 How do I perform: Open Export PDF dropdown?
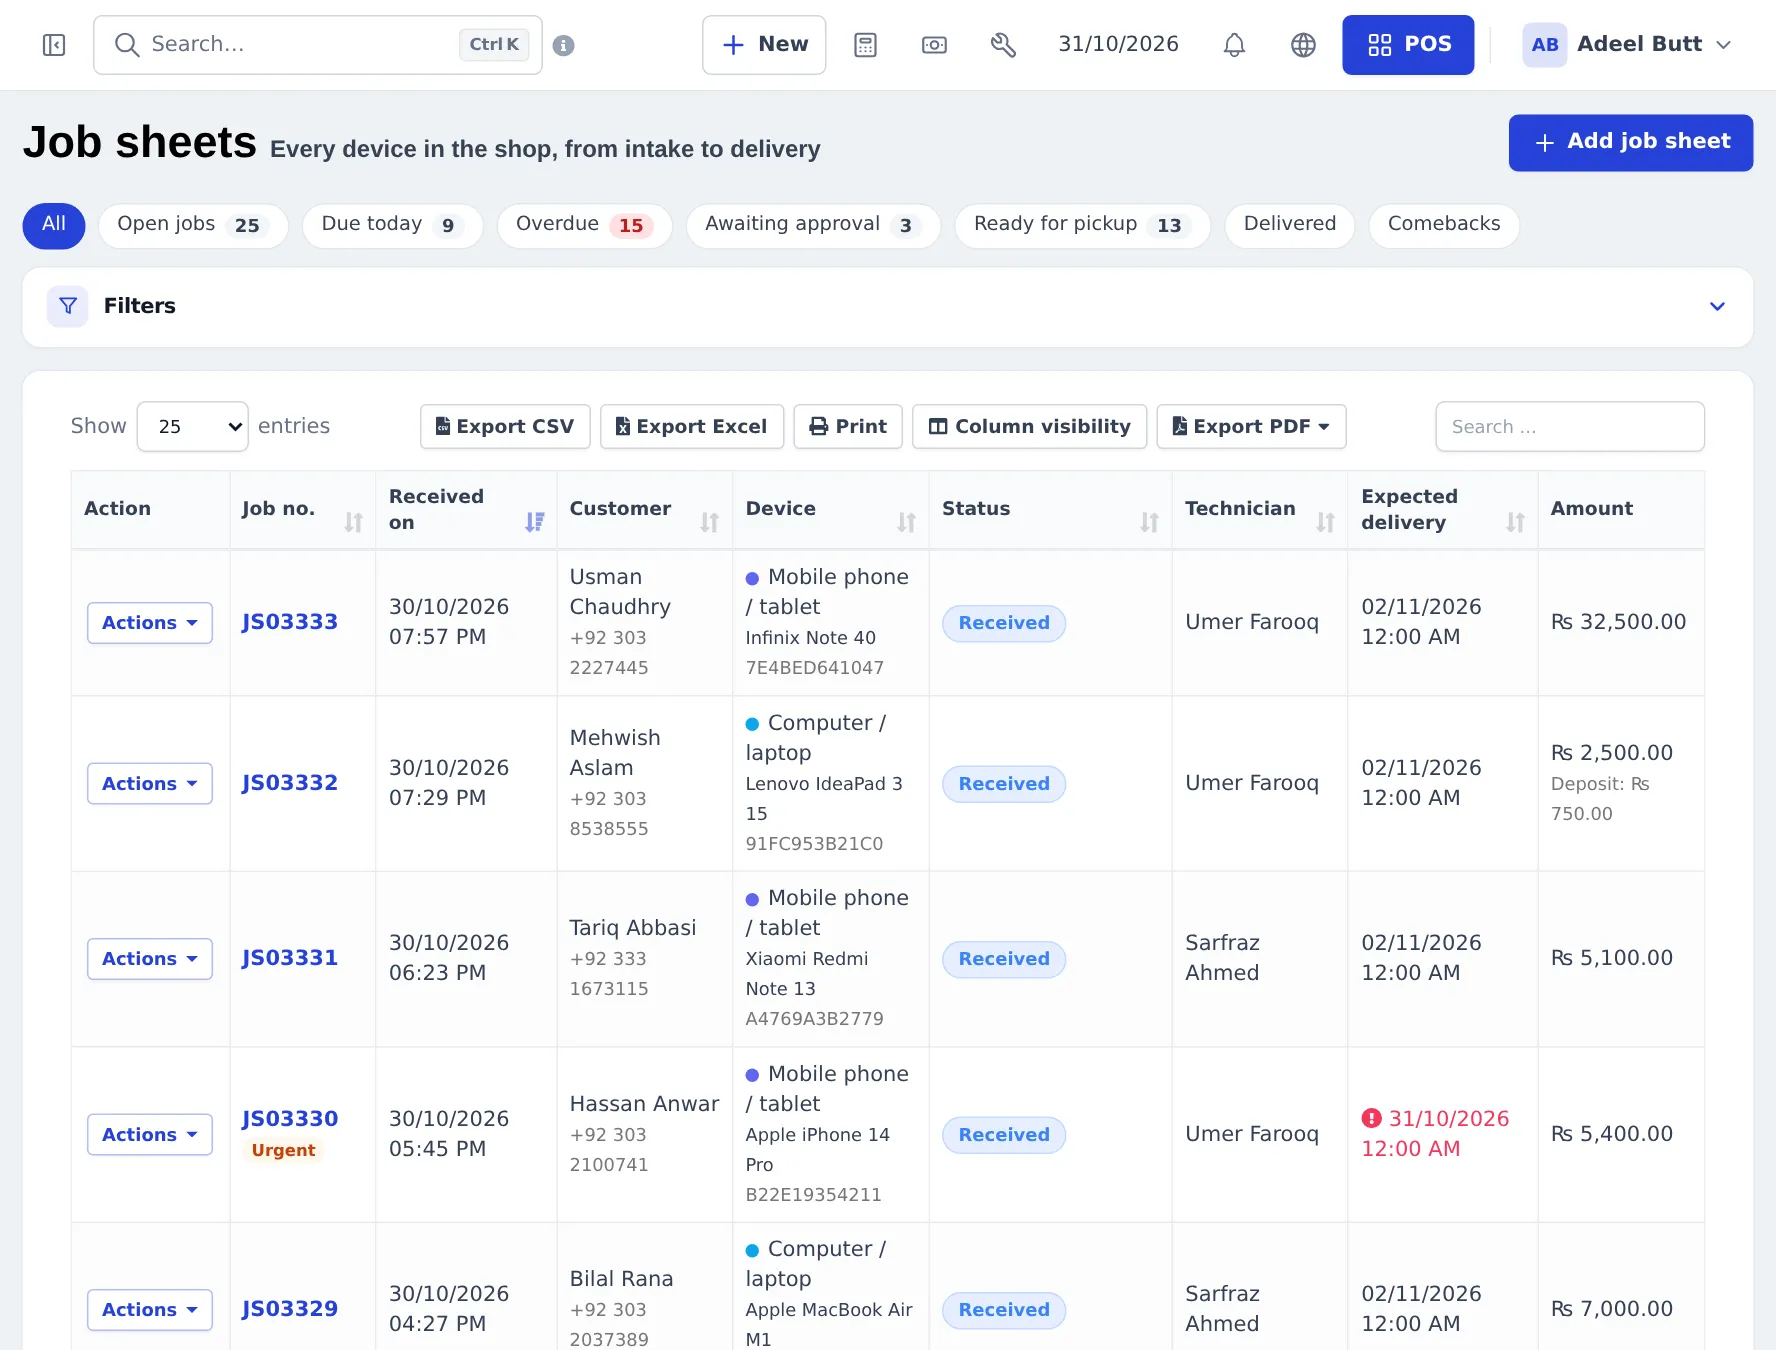click(x=1251, y=426)
